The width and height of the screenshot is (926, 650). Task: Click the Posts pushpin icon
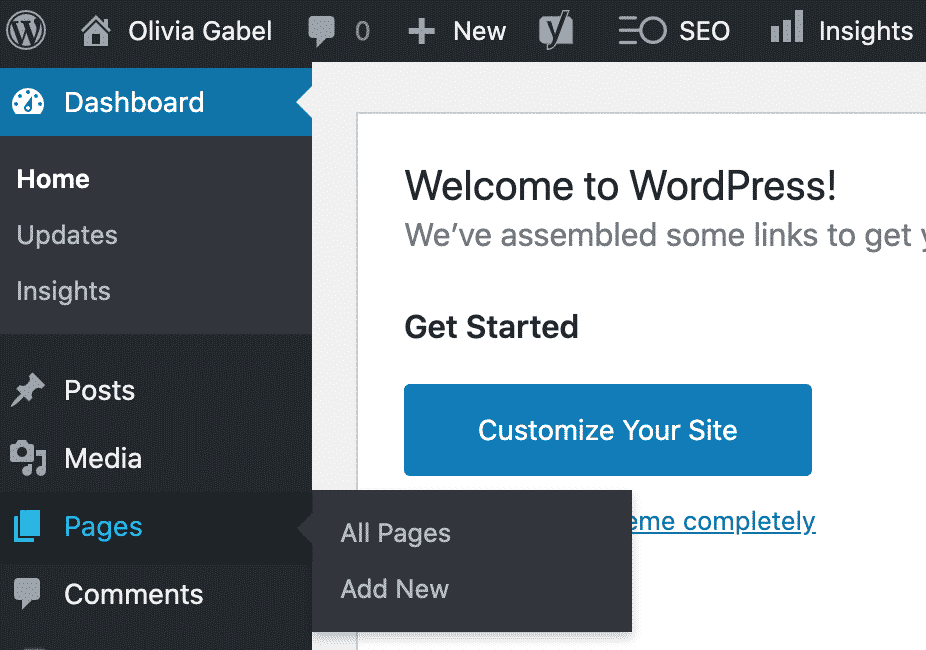[x=27, y=390]
